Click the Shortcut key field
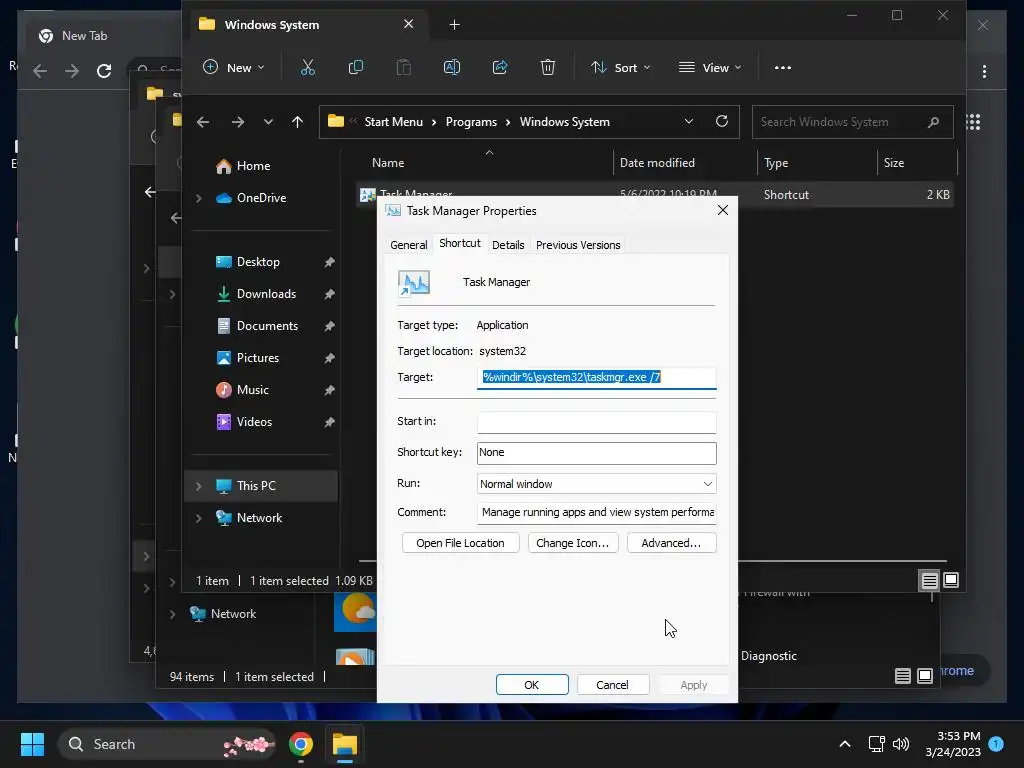The height and width of the screenshot is (768, 1024). (x=596, y=453)
